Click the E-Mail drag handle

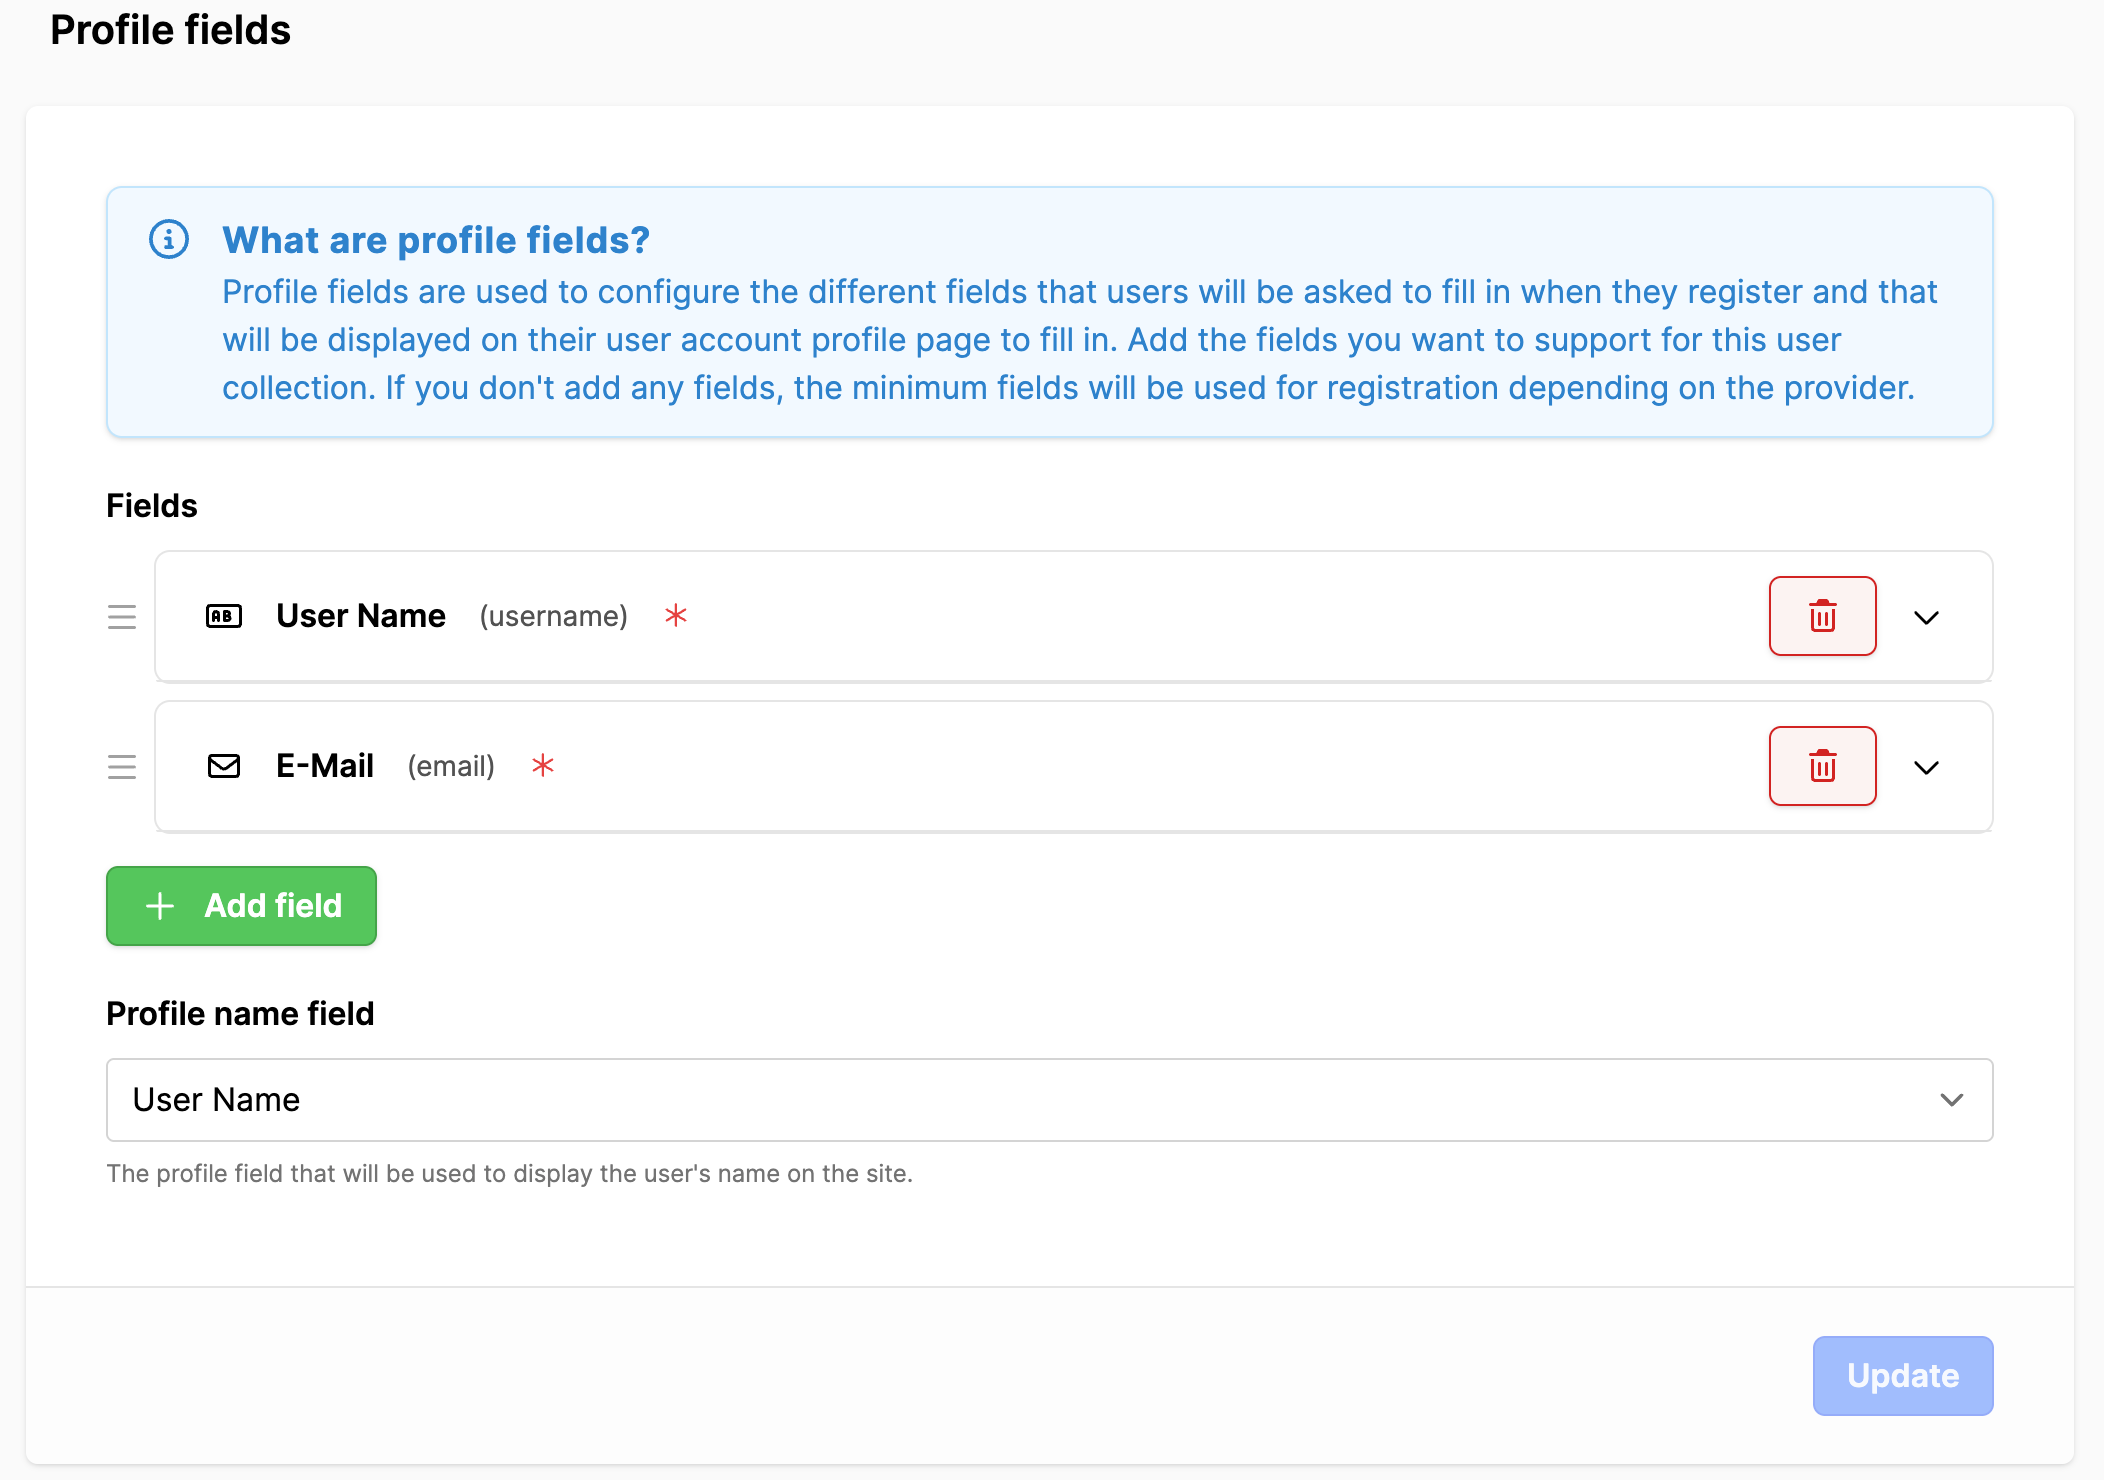pos(122,766)
